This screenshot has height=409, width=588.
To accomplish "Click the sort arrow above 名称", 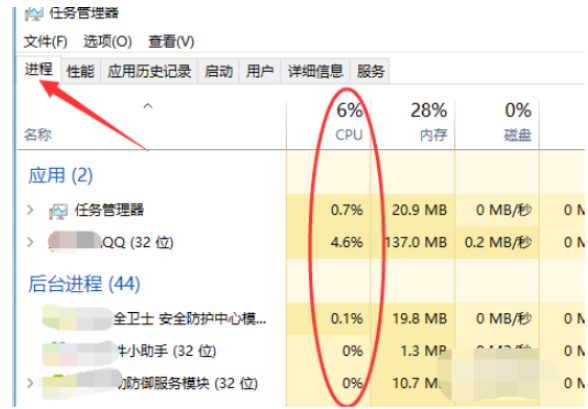I will [x=148, y=106].
